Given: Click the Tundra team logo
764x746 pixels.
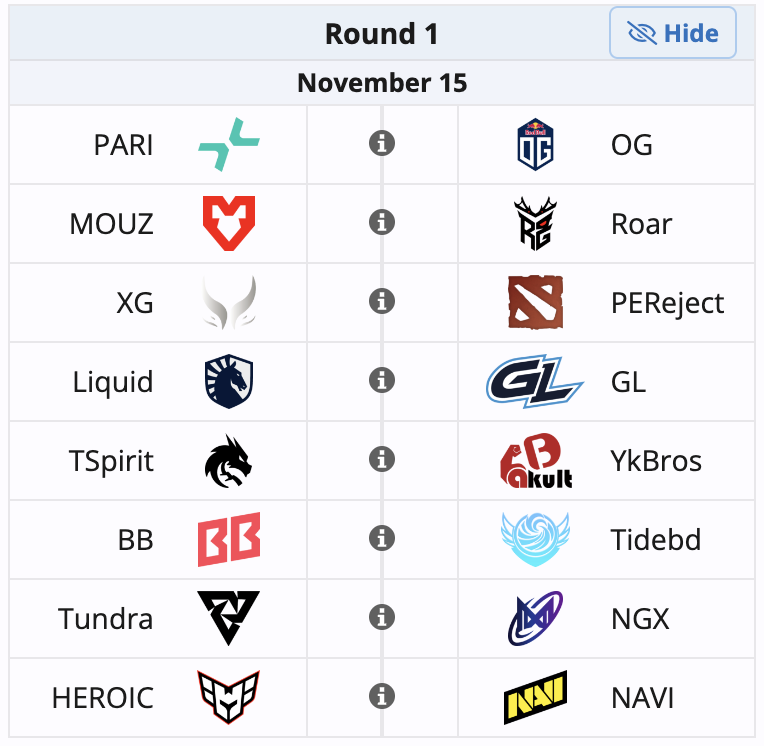Looking at the screenshot, I should pos(228,618).
